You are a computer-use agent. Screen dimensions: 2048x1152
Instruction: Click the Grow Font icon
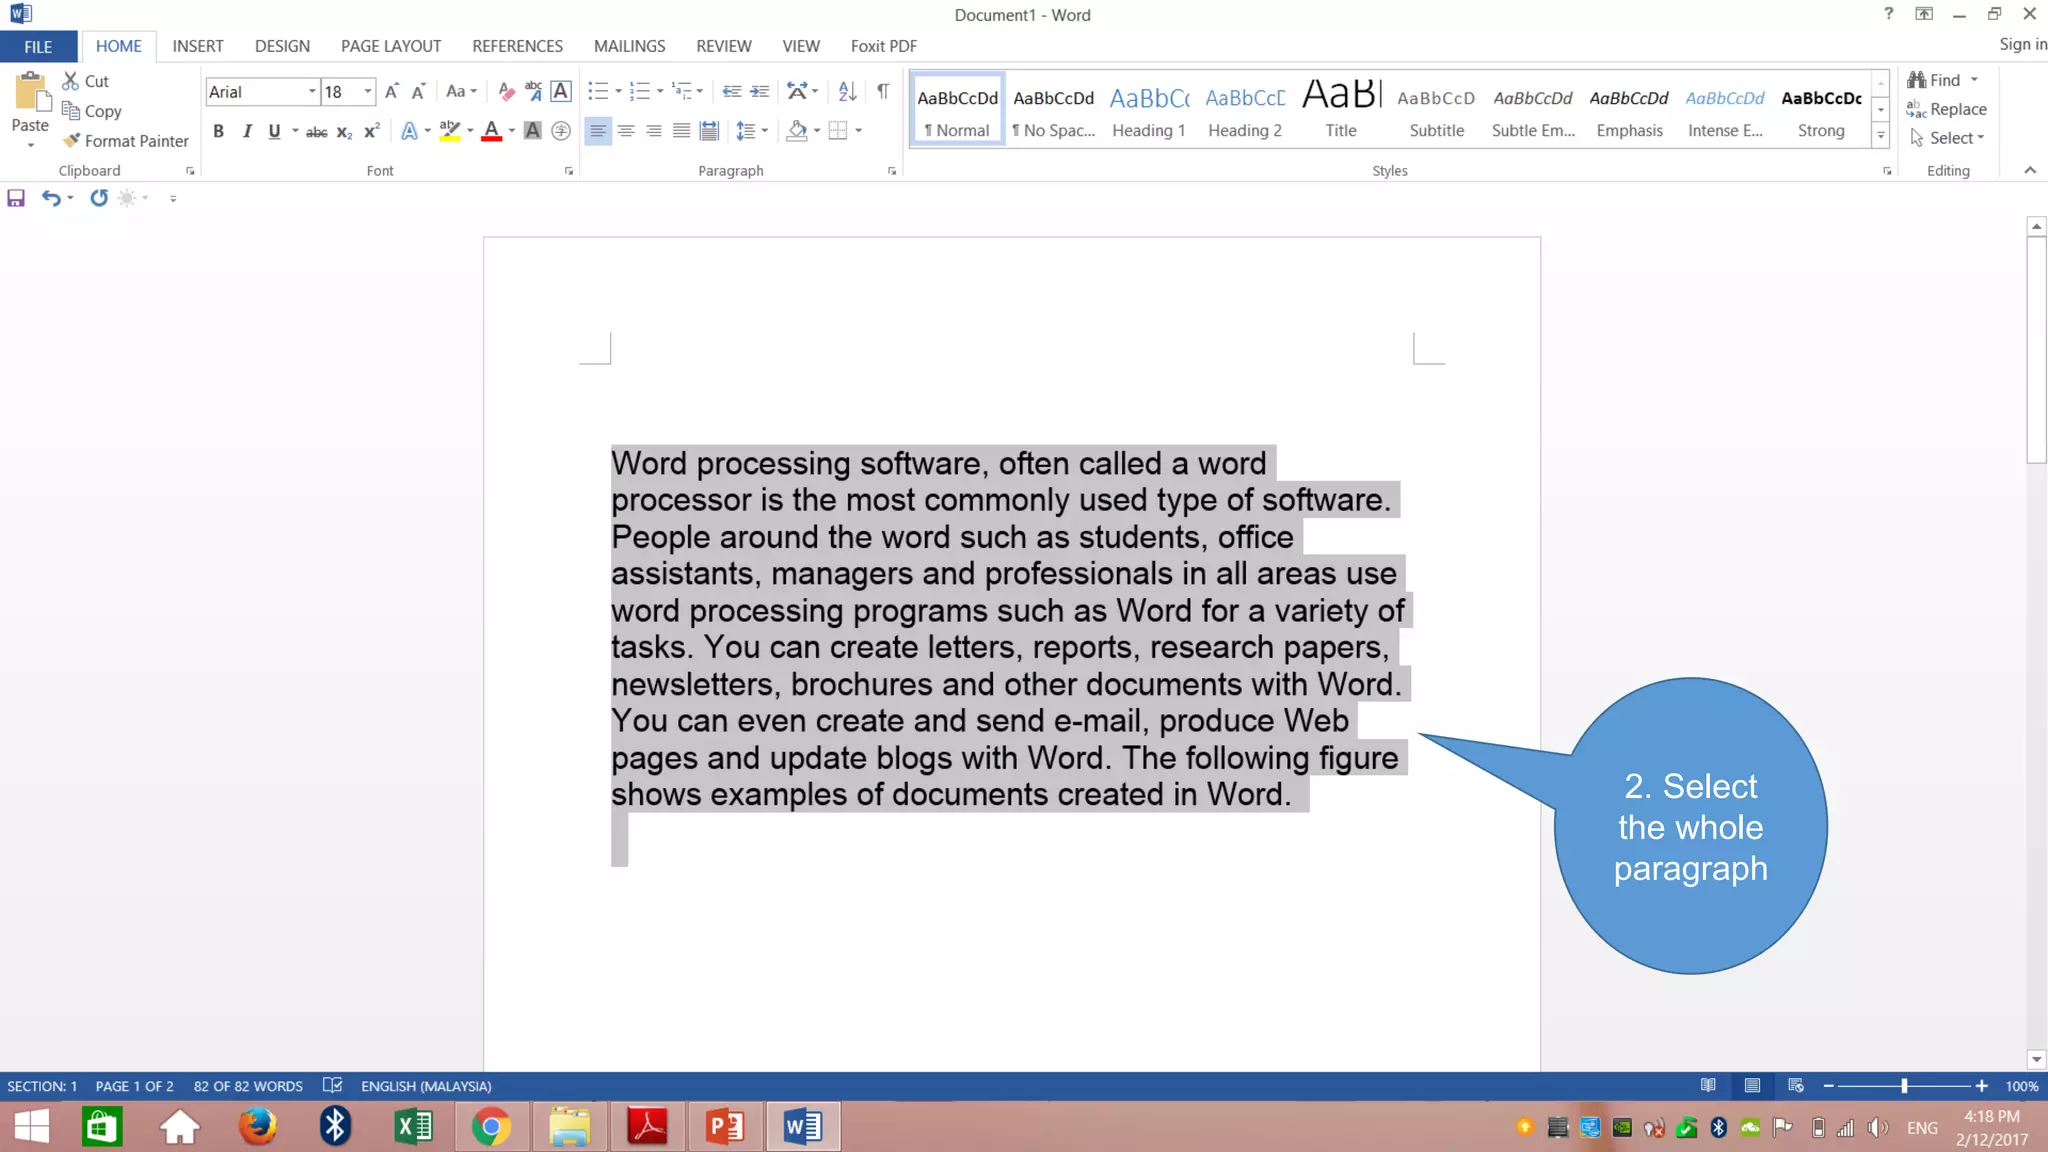[391, 91]
